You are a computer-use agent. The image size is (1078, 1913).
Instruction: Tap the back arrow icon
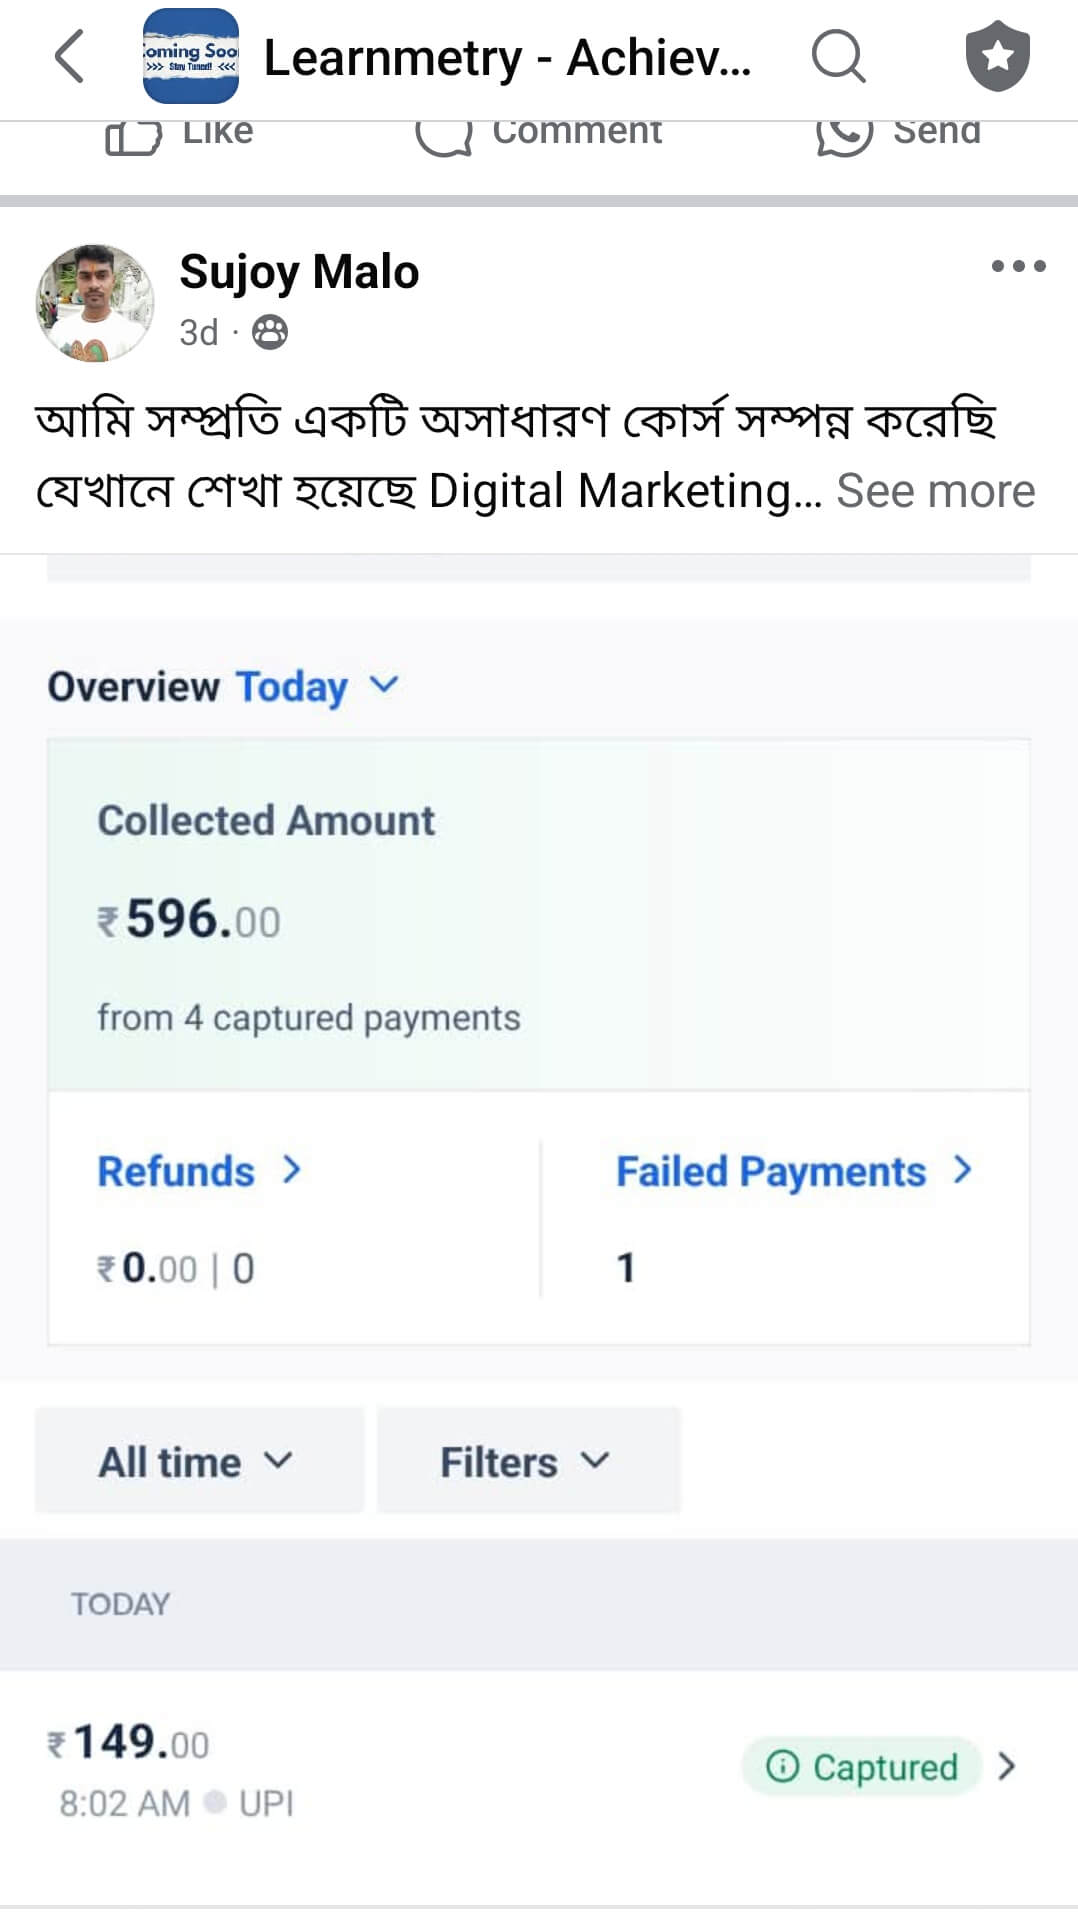point(68,56)
